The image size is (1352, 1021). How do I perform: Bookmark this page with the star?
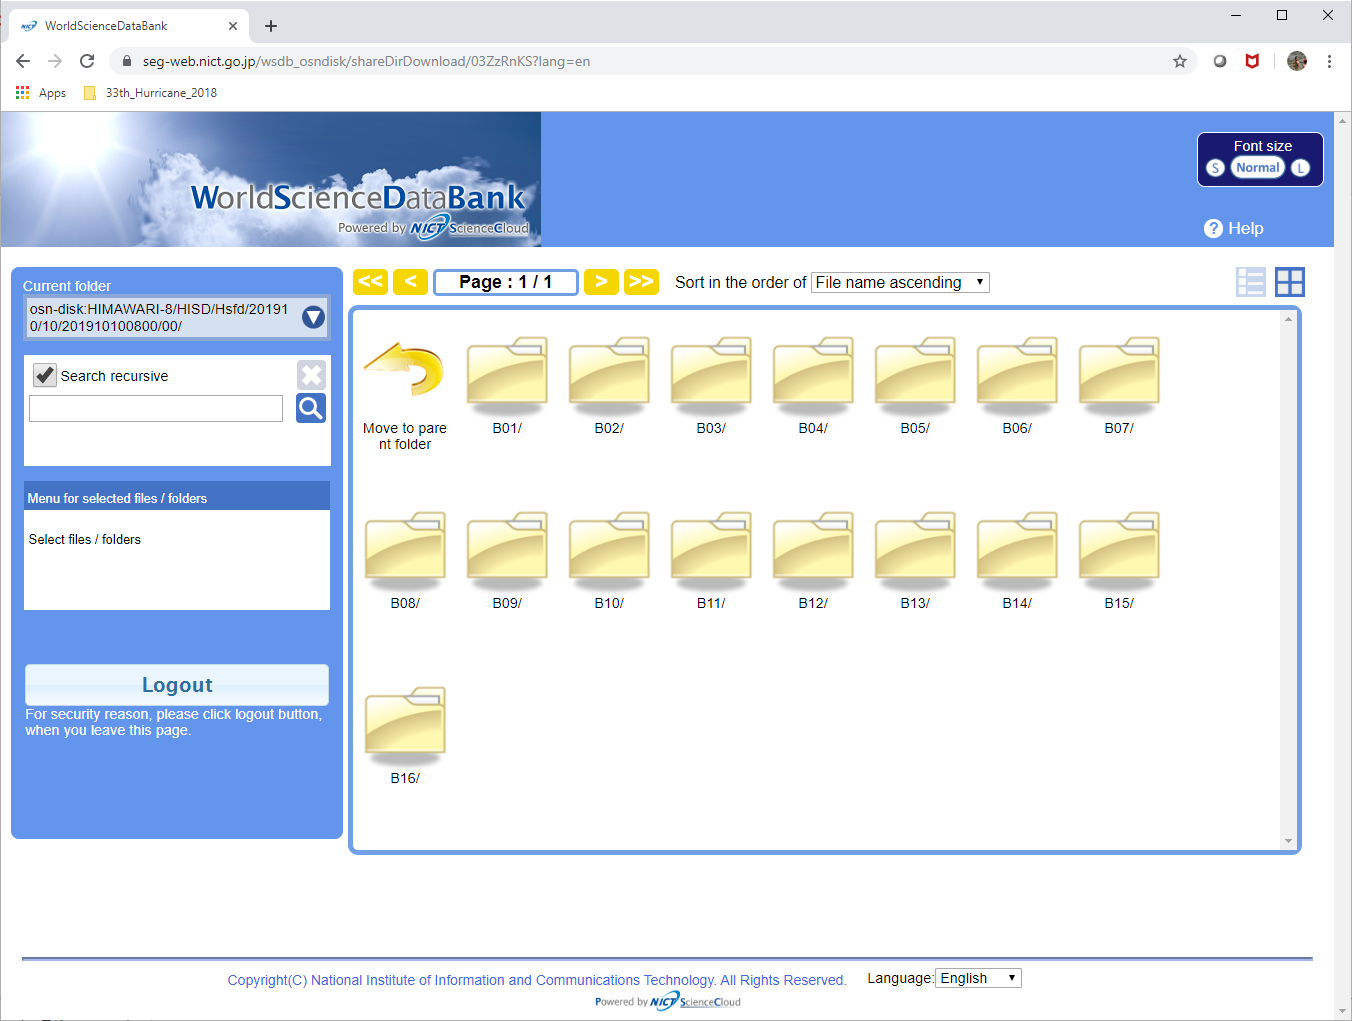point(1180,61)
